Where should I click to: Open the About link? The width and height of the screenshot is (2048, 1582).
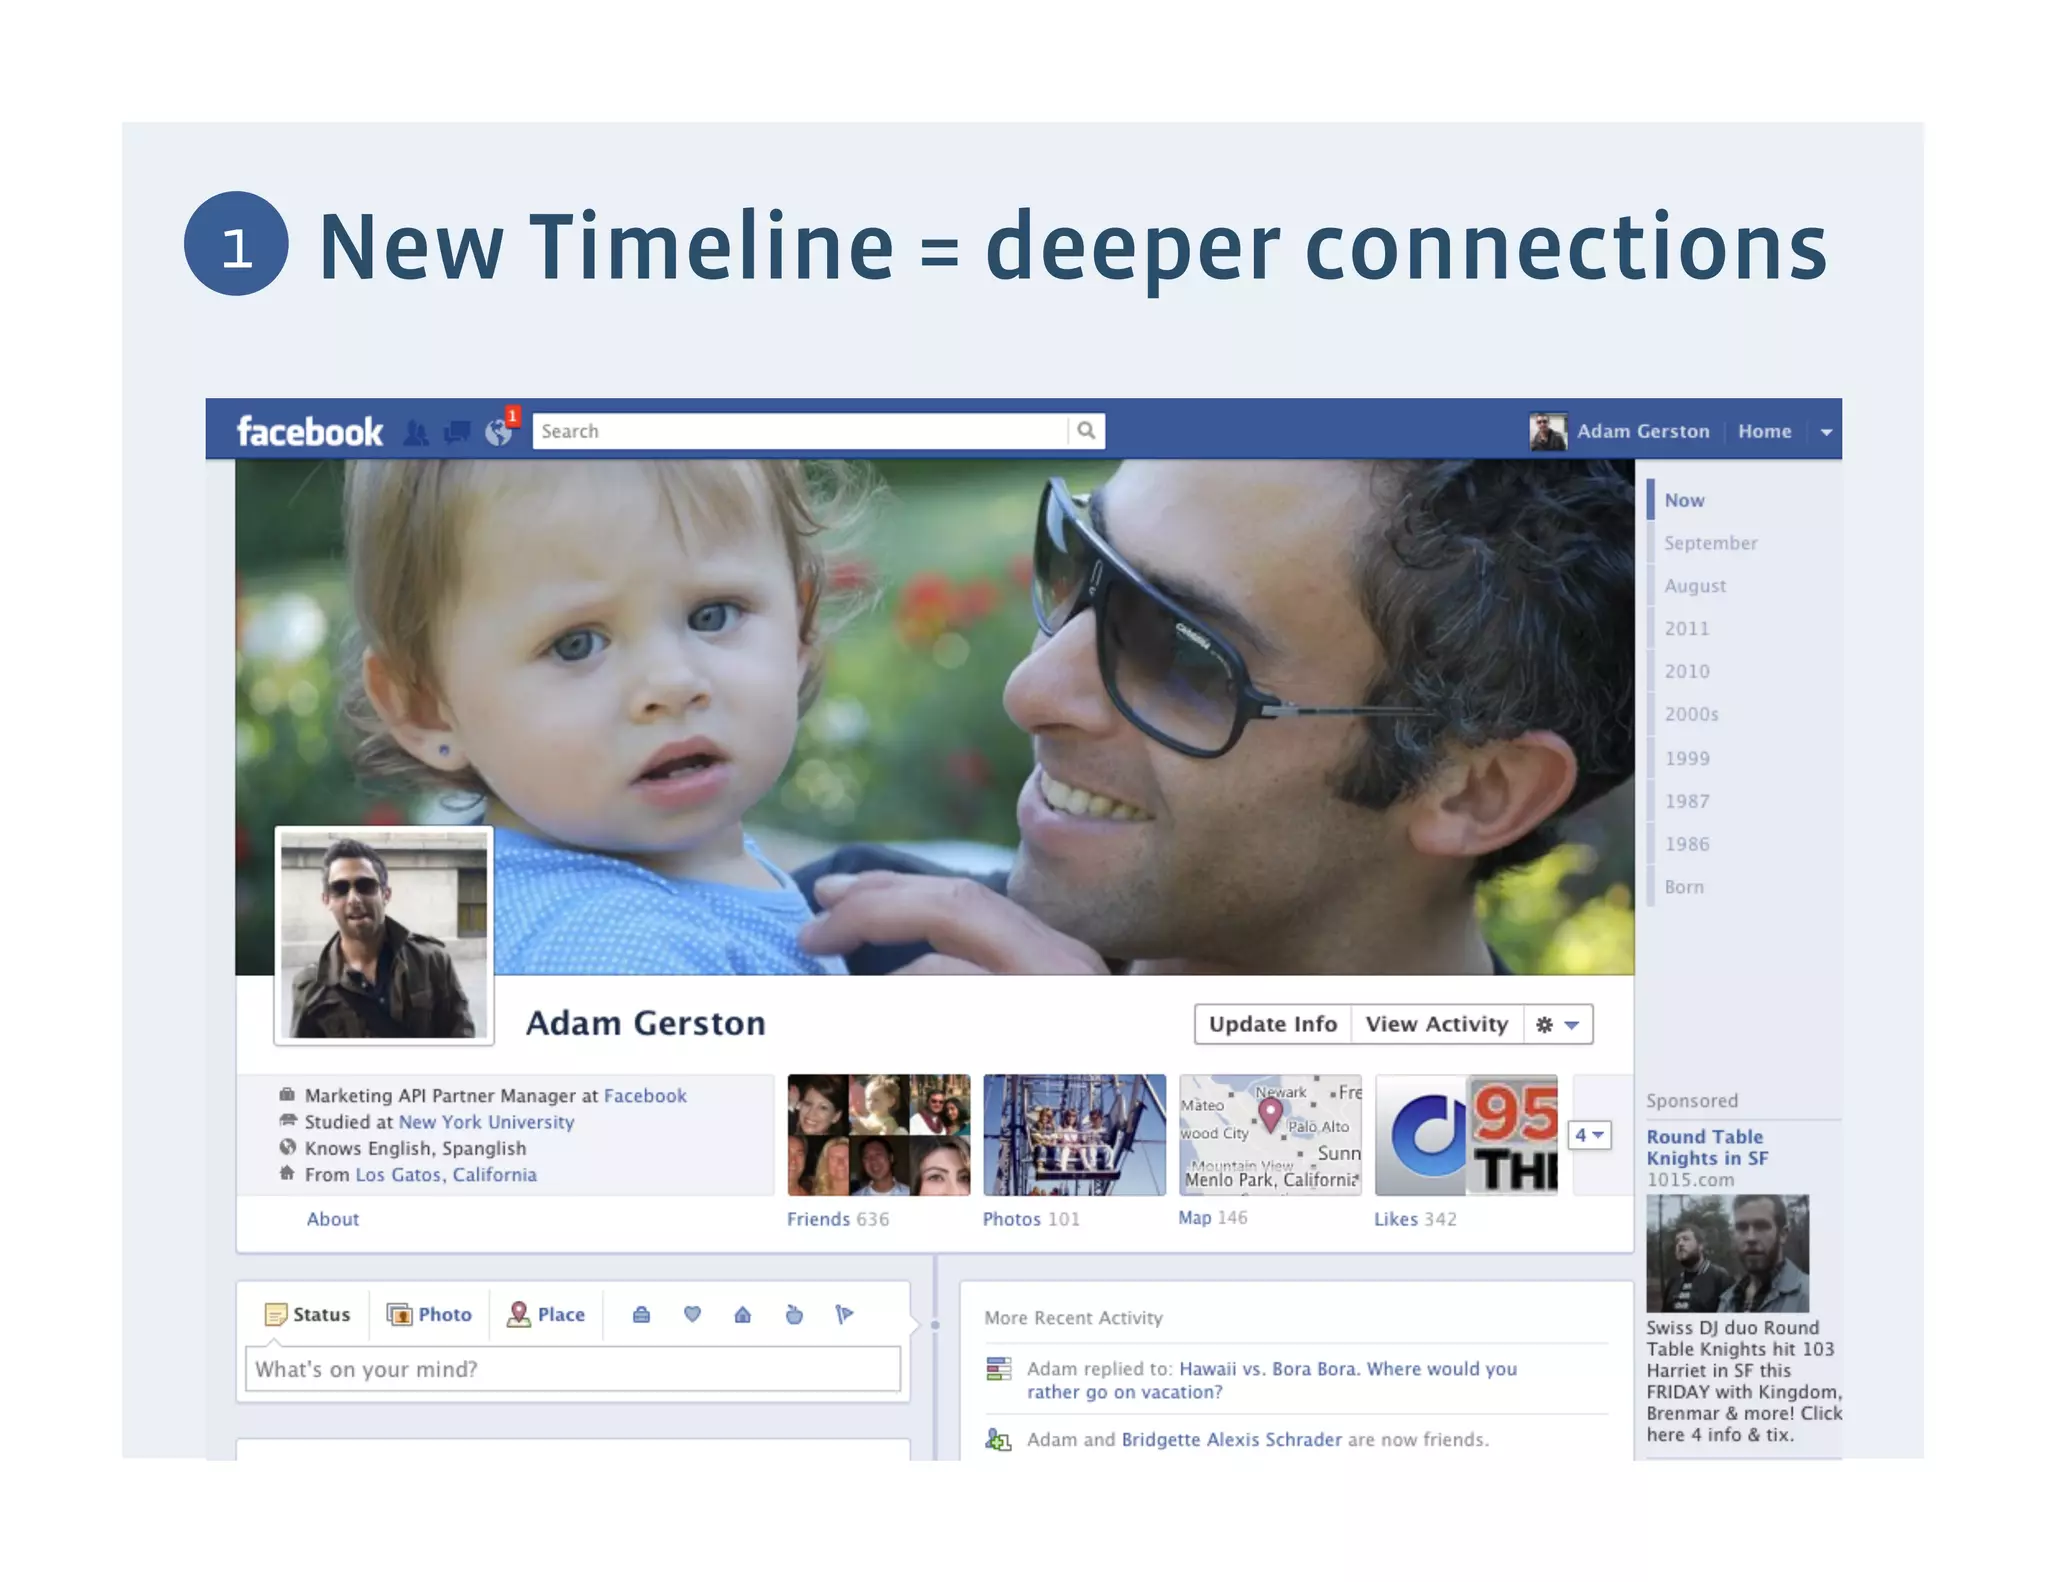click(333, 1219)
